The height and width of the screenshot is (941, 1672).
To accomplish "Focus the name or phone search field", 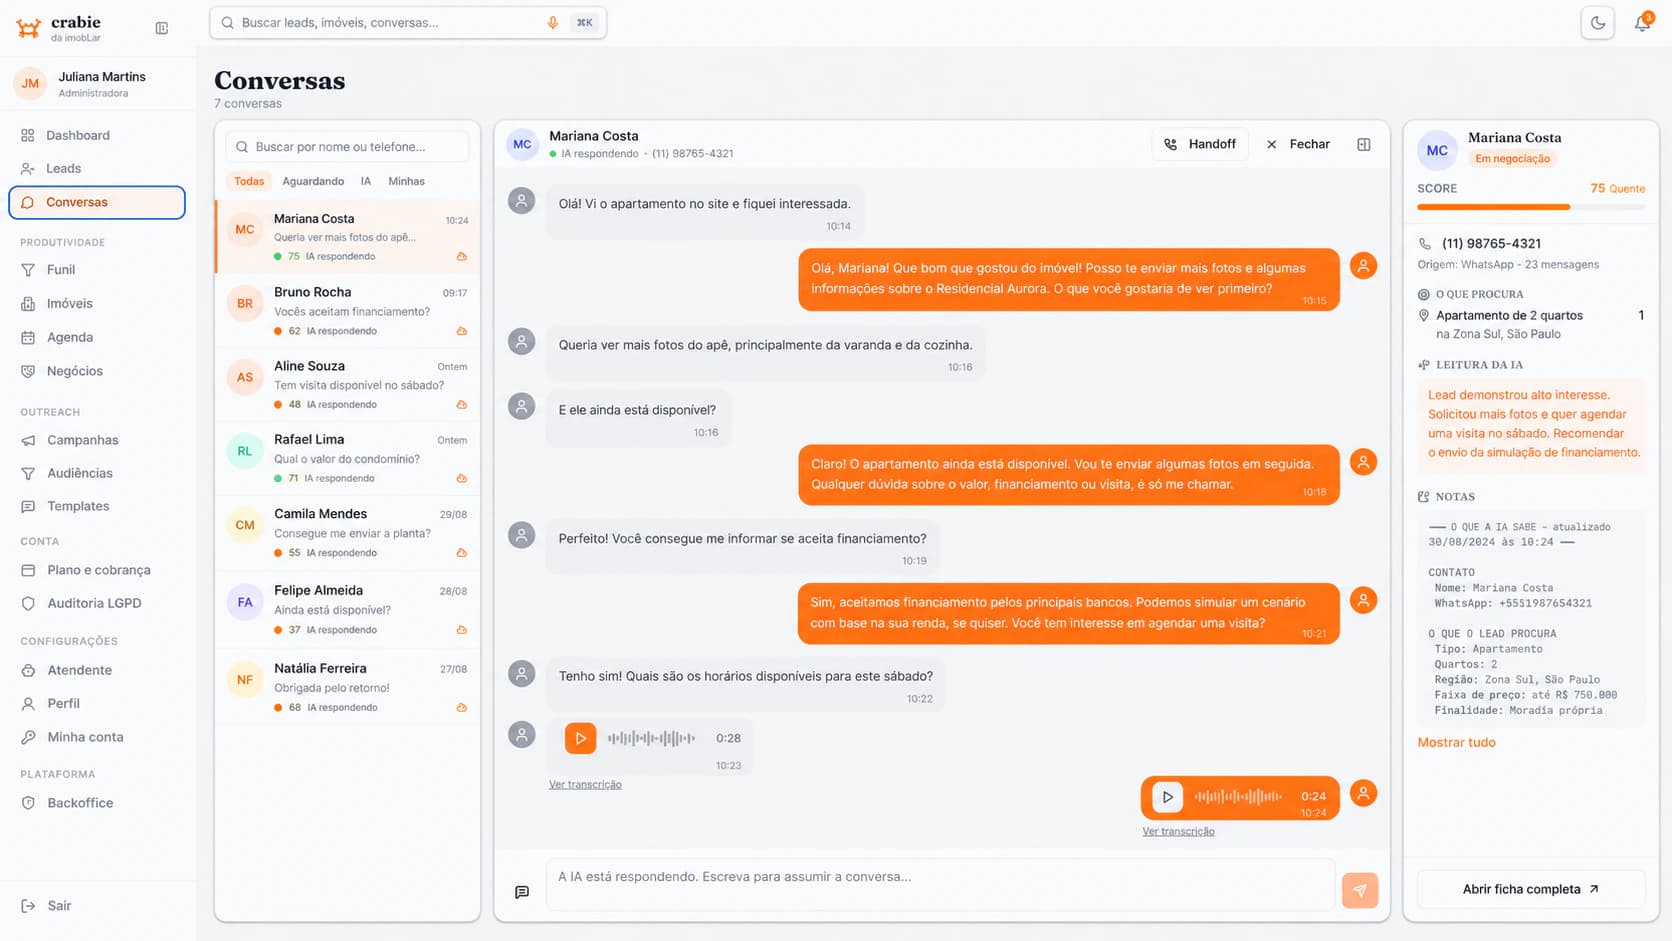I will (x=347, y=147).
